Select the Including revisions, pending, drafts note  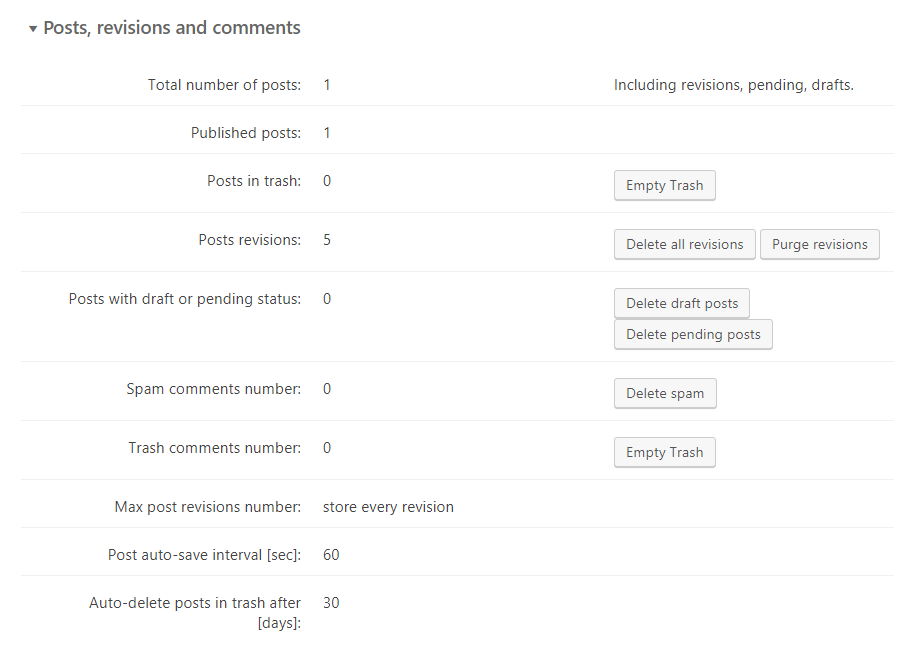point(733,85)
